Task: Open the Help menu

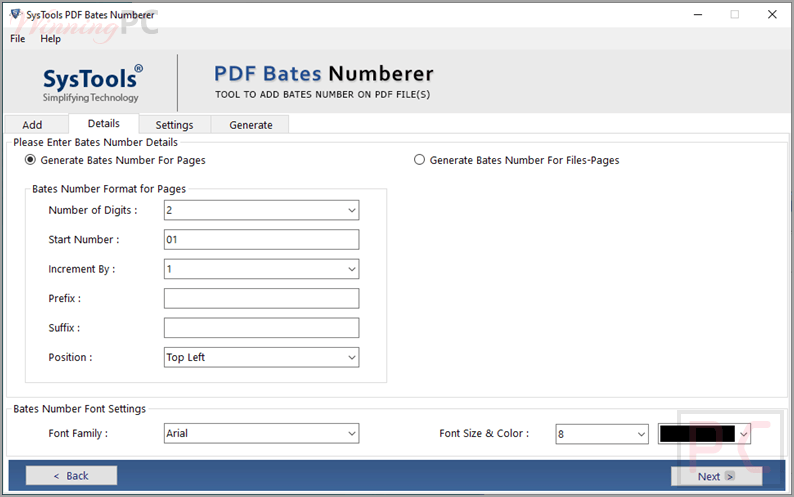Action: pyautogui.click(x=50, y=39)
